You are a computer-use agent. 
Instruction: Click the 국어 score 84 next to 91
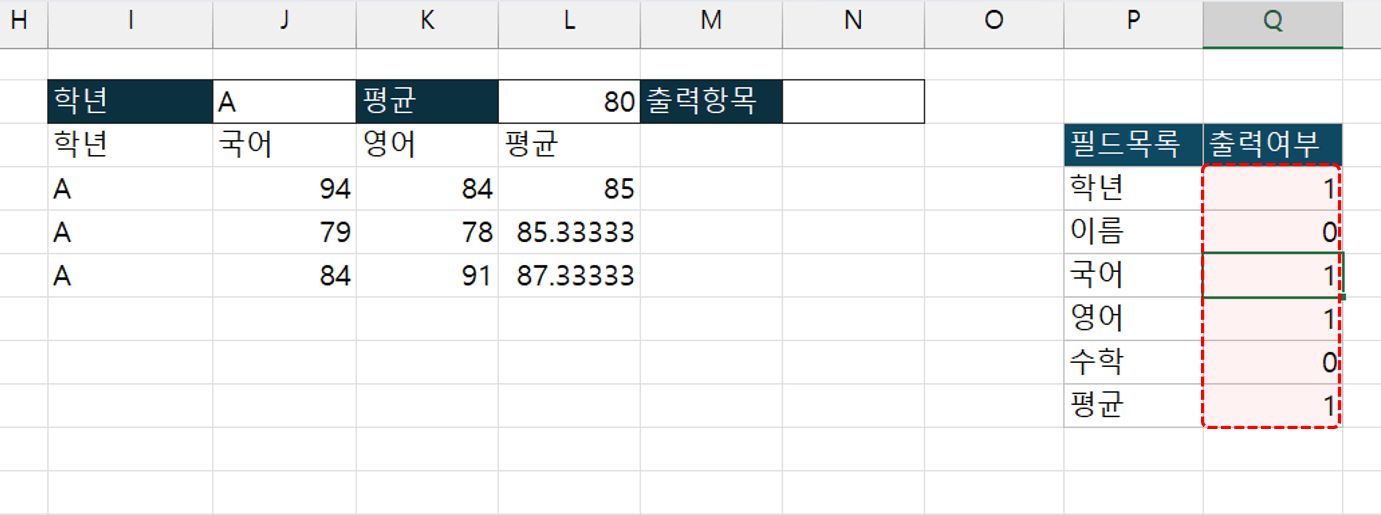pos(284,275)
